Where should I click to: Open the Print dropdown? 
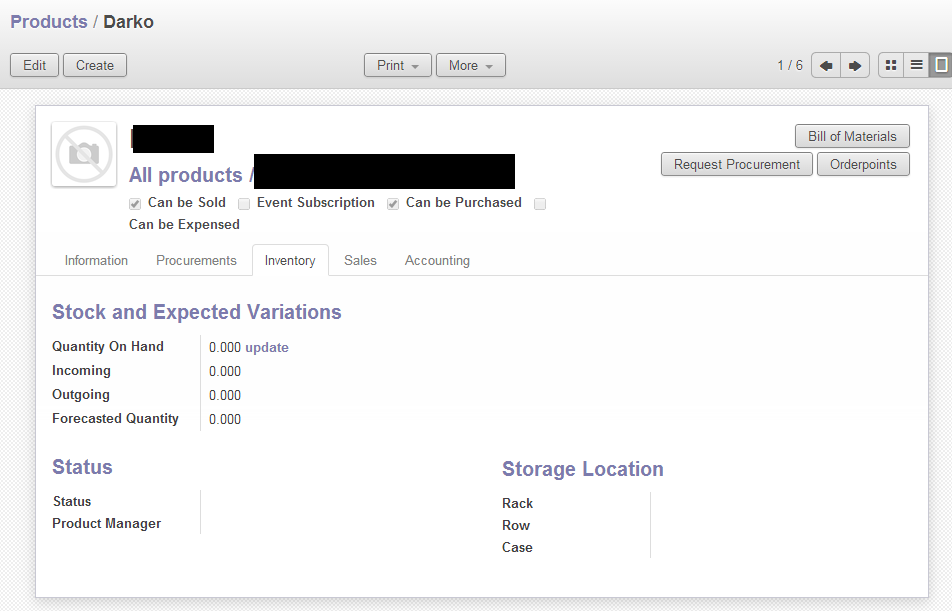(398, 66)
